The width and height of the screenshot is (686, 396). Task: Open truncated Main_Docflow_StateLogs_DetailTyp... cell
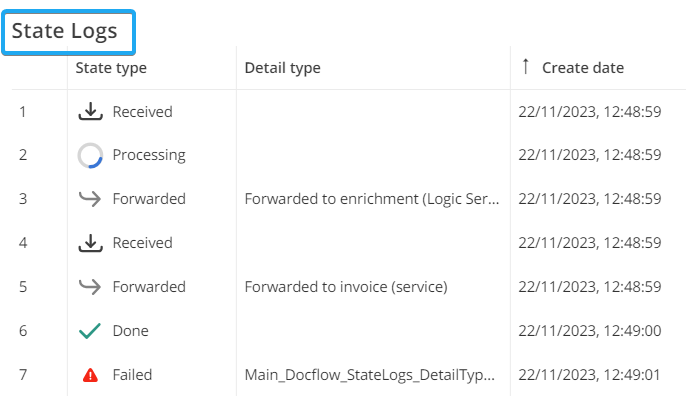[370, 375]
